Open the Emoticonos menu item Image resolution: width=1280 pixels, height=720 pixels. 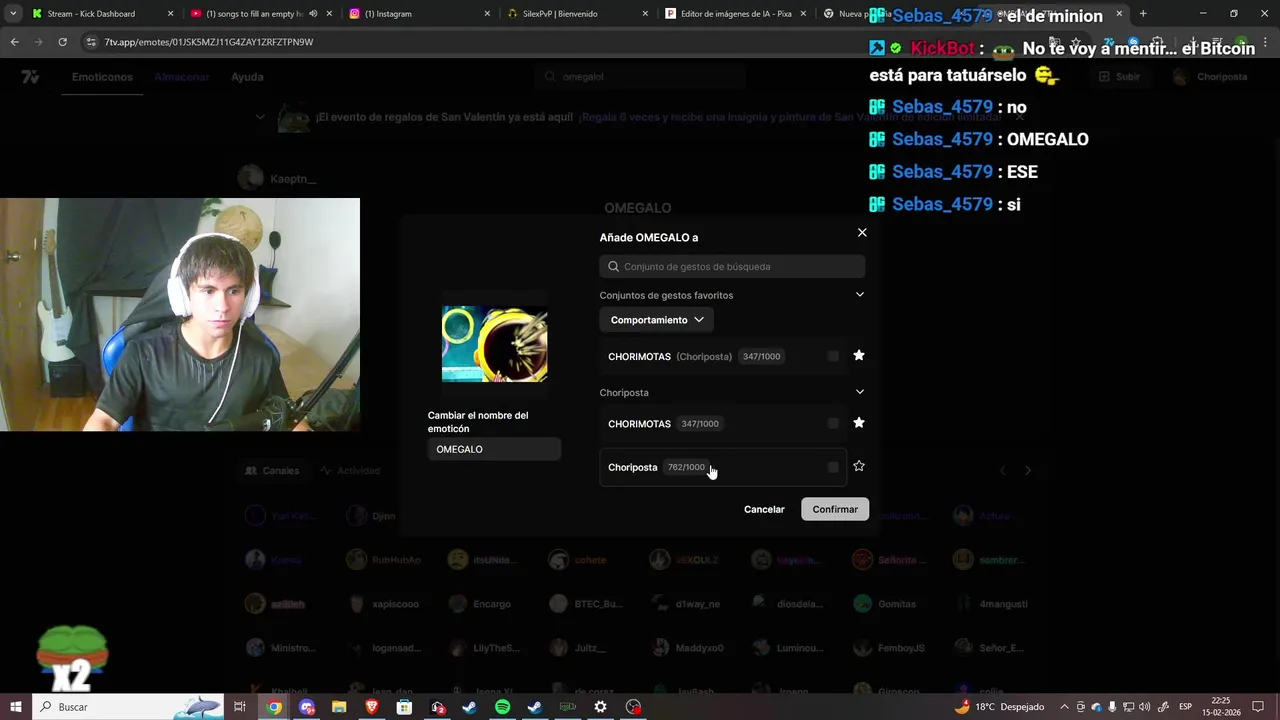(102, 77)
